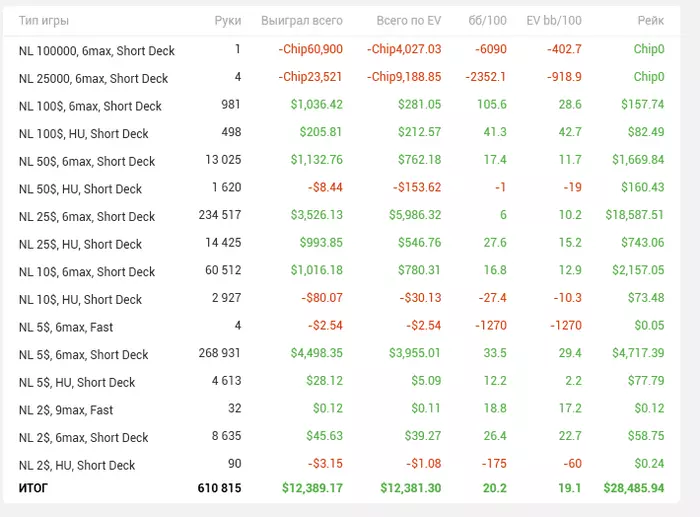Click the бб/100 column header
Screen dimensions: 700x517
[x=487, y=21]
